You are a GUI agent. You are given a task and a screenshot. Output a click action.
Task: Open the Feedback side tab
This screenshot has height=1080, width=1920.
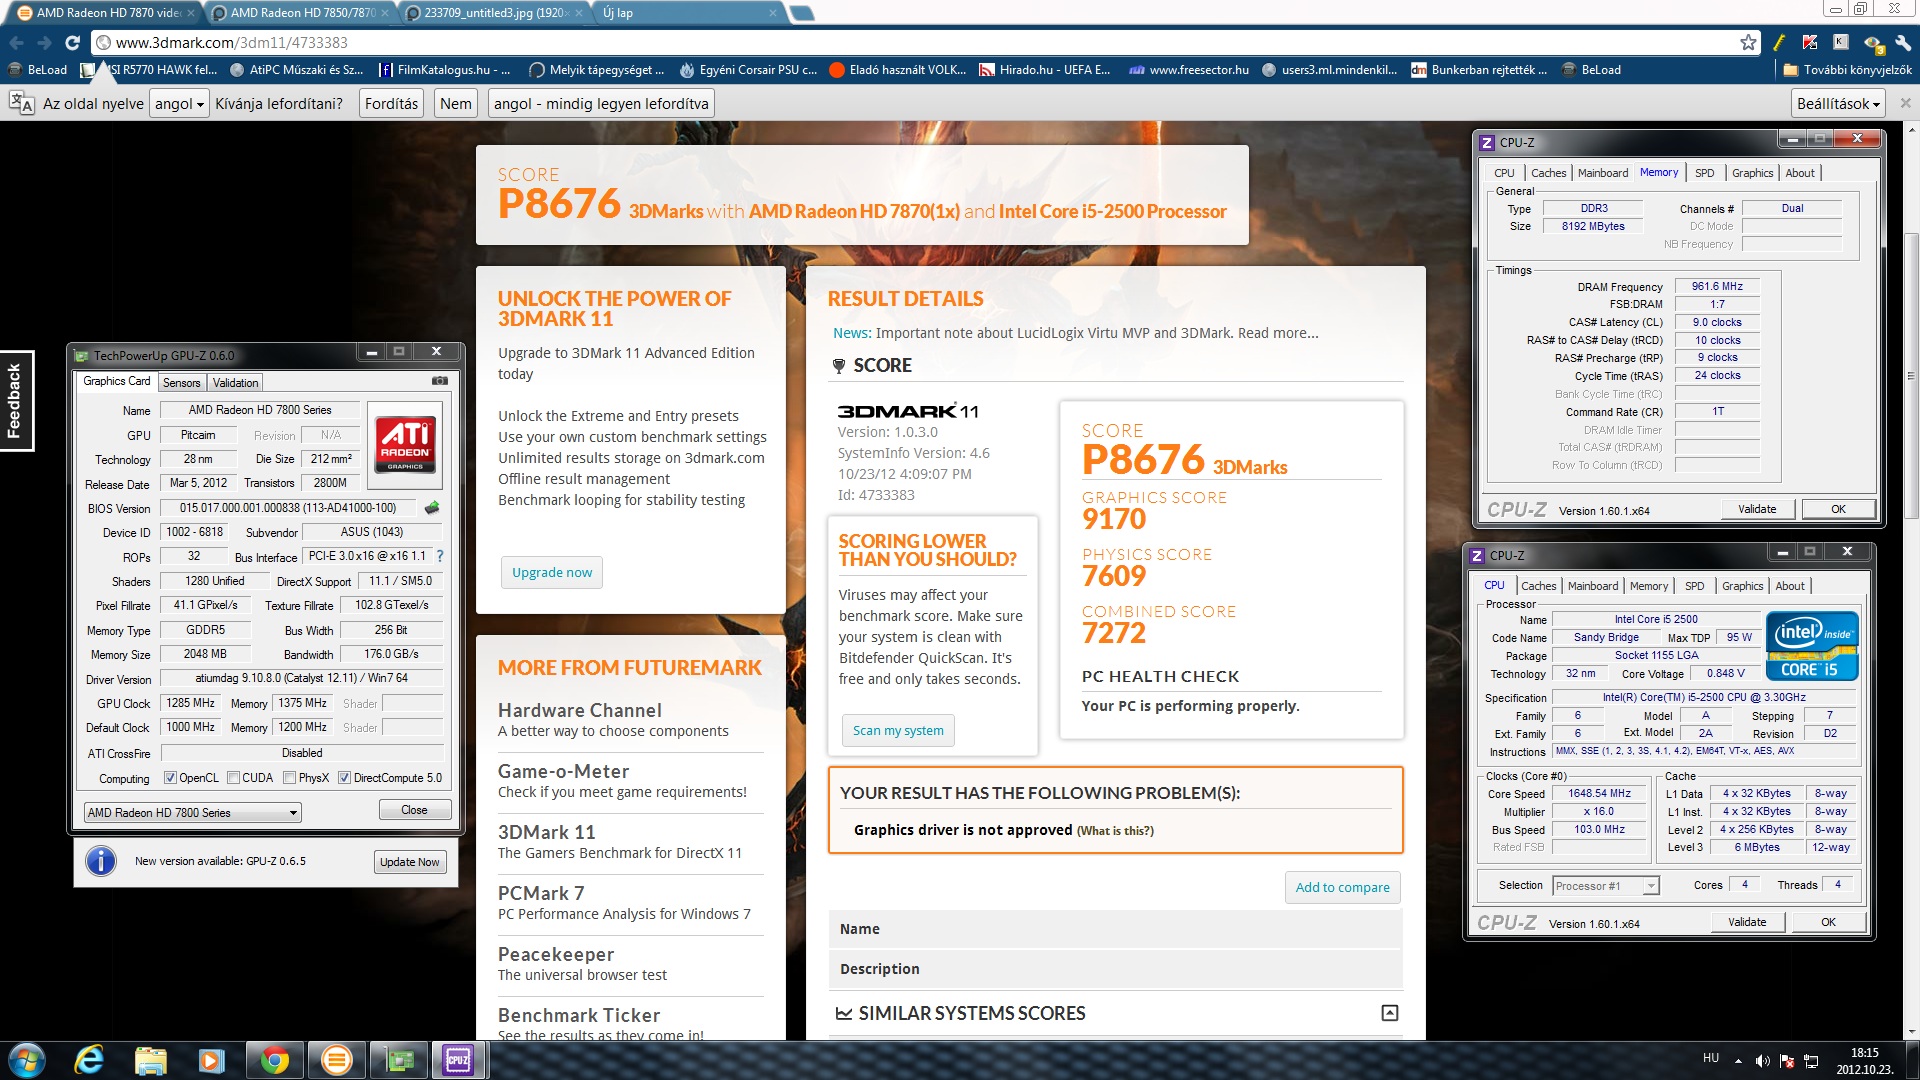tap(16, 400)
